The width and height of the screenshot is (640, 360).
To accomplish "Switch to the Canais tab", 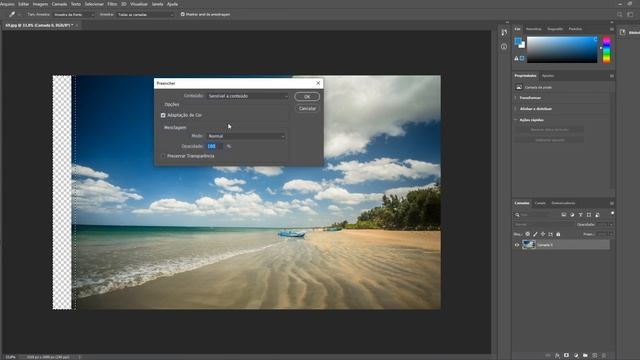I will (540, 203).
